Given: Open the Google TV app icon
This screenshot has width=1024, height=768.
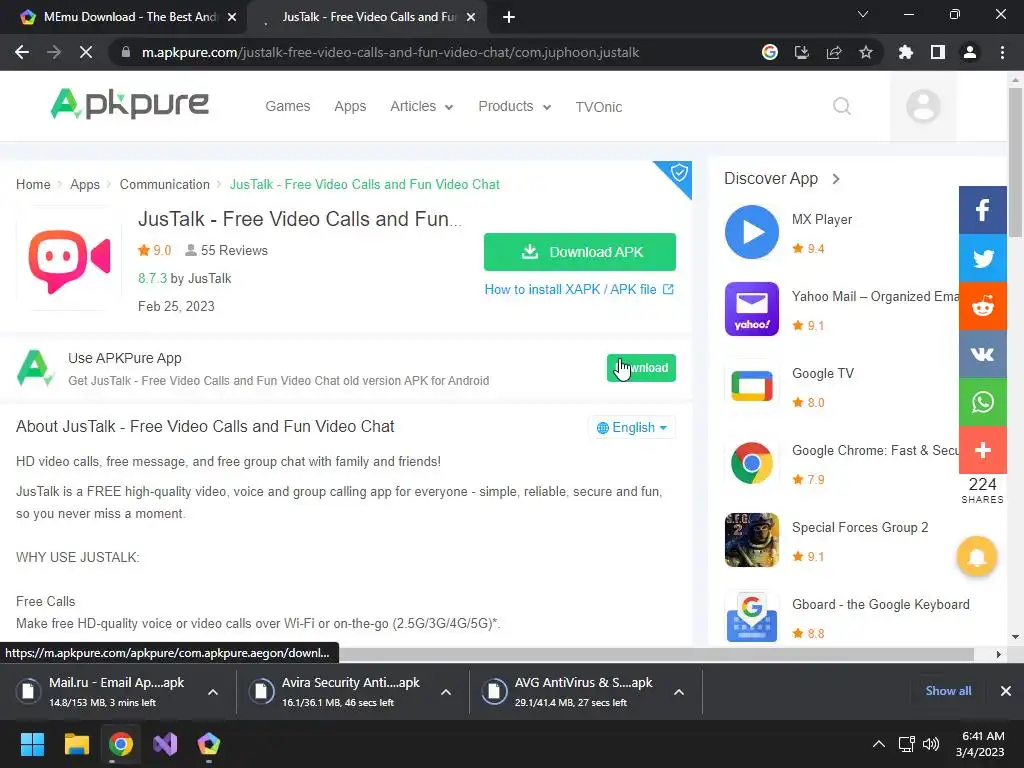Looking at the screenshot, I should pyautogui.click(x=752, y=386).
